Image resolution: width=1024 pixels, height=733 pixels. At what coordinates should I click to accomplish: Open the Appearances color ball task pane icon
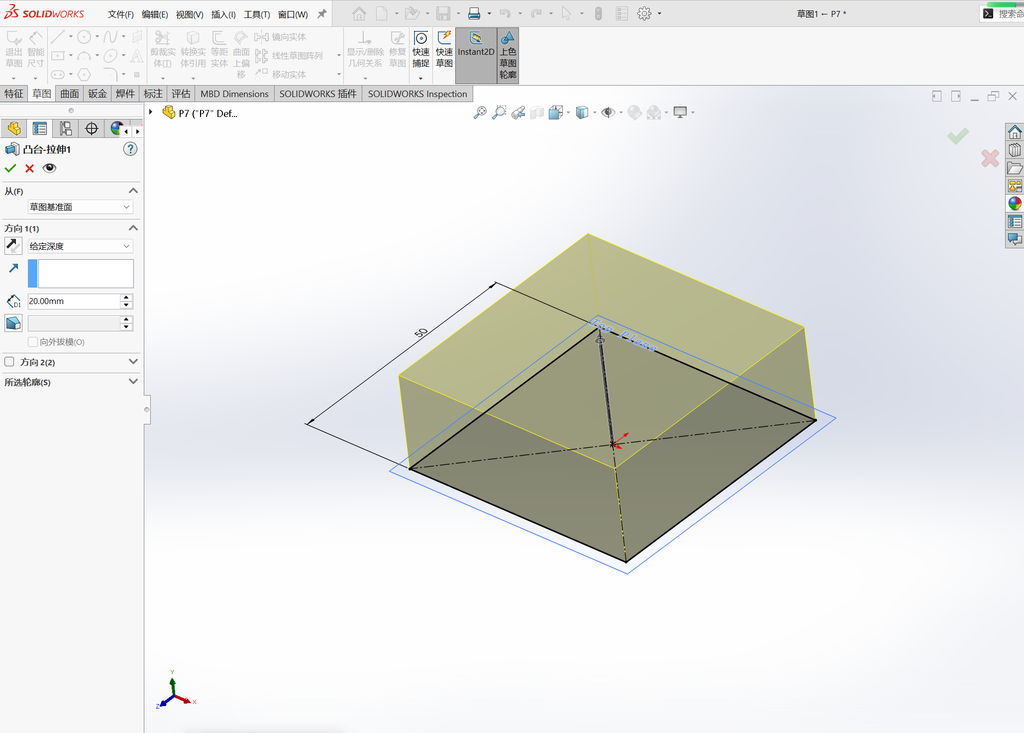(x=1014, y=203)
